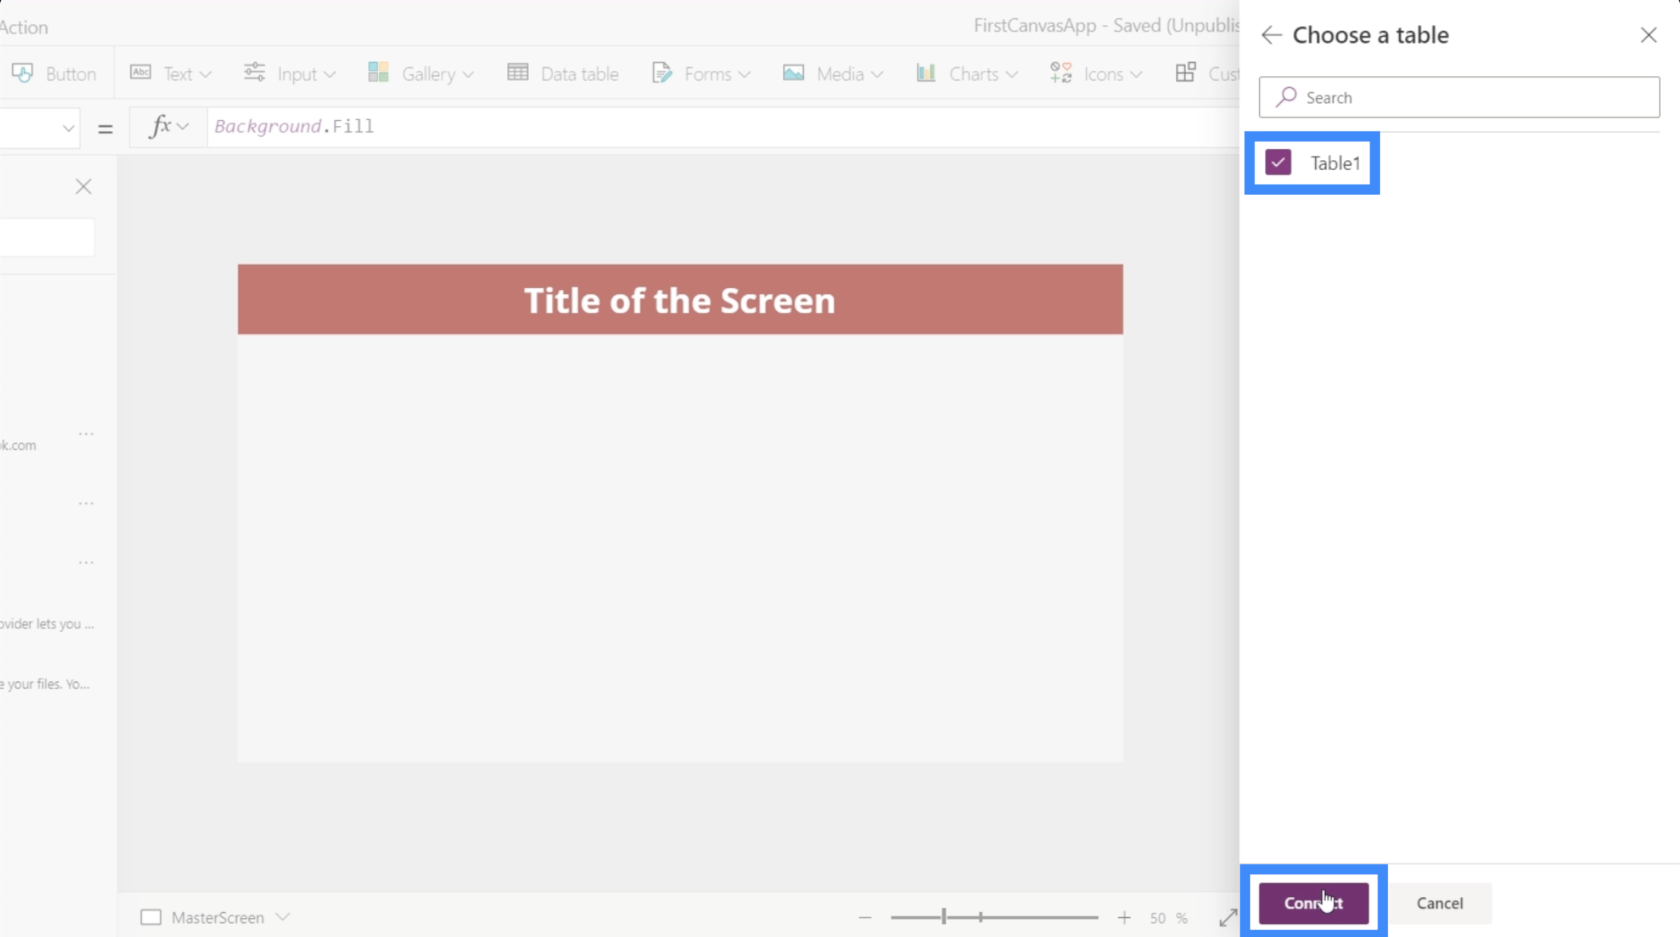Open more options for the .com connection
Image resolution: width=1680 pixels, height=937 pixels.
click(86, 434)
